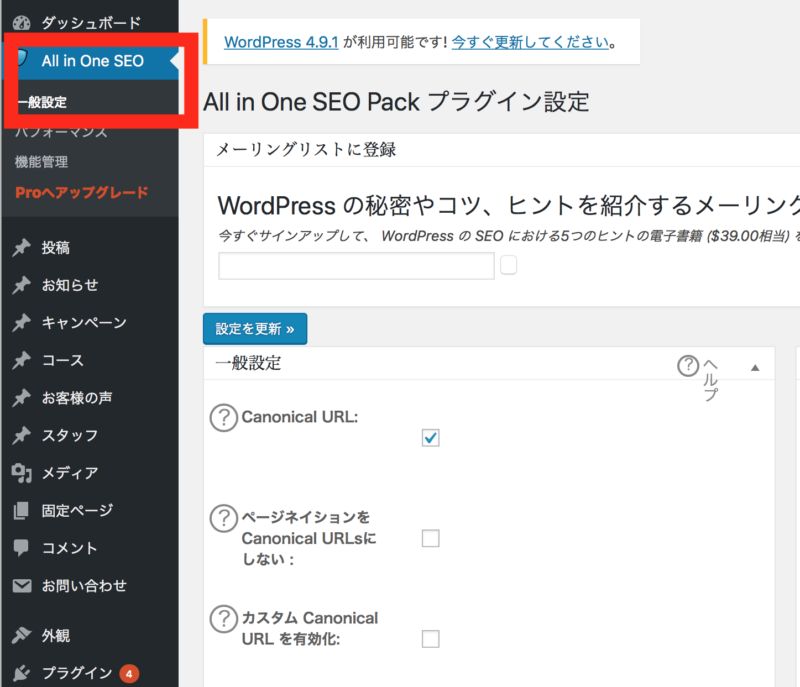Click the media icon beside メディア
Image resolution: width=800 pixels, height=687 pixels.
21,473
